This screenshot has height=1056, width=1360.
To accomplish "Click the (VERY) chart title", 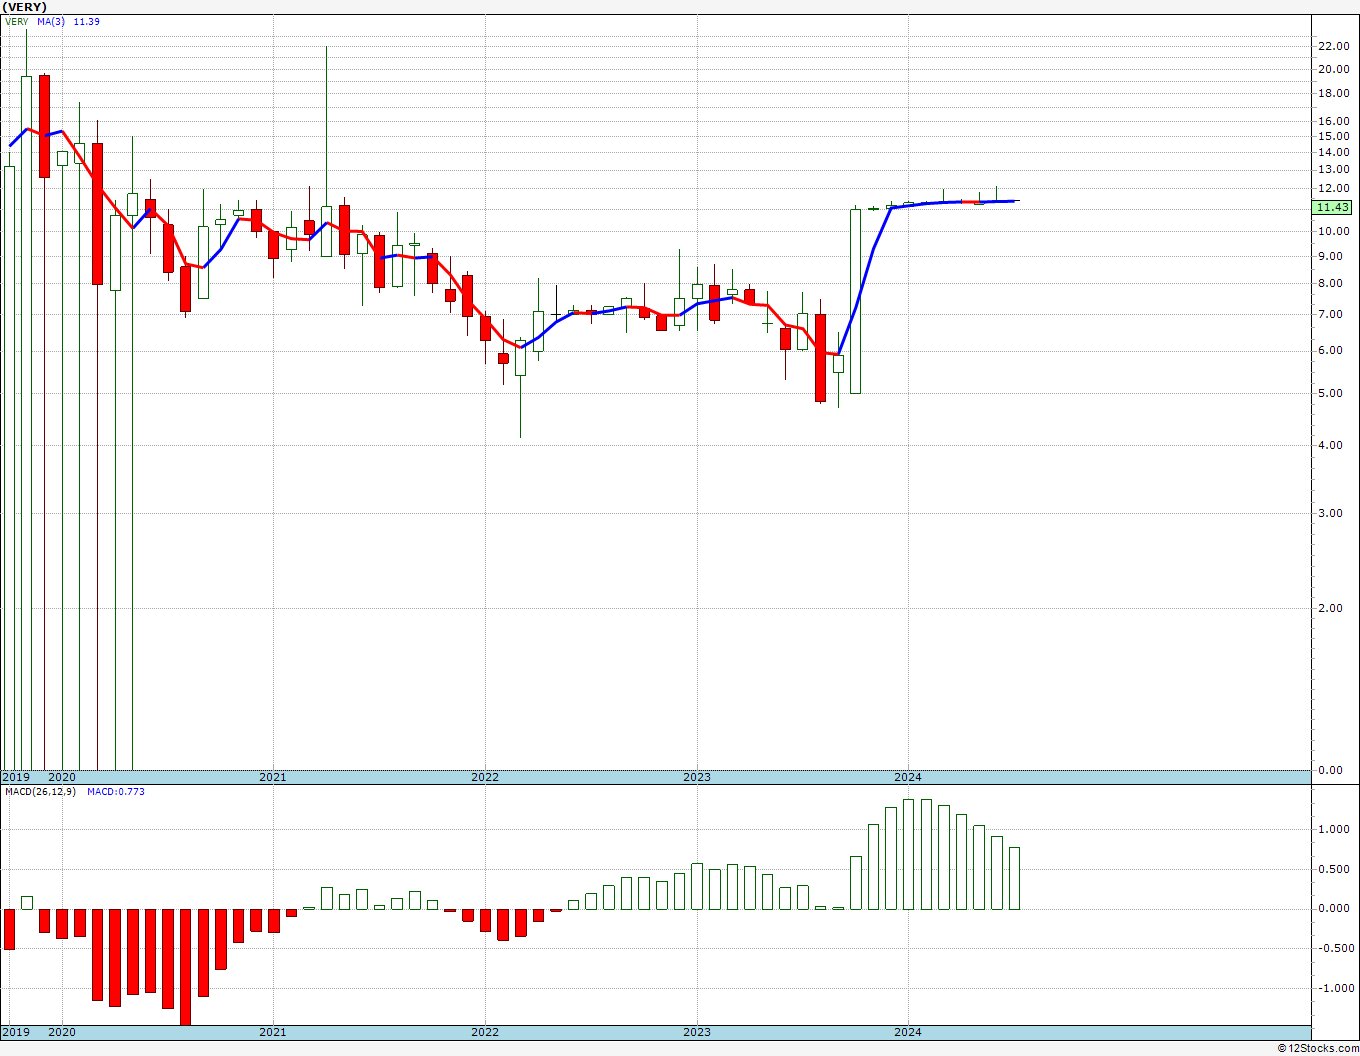I will pyautogui.click(x=24, y=7).
